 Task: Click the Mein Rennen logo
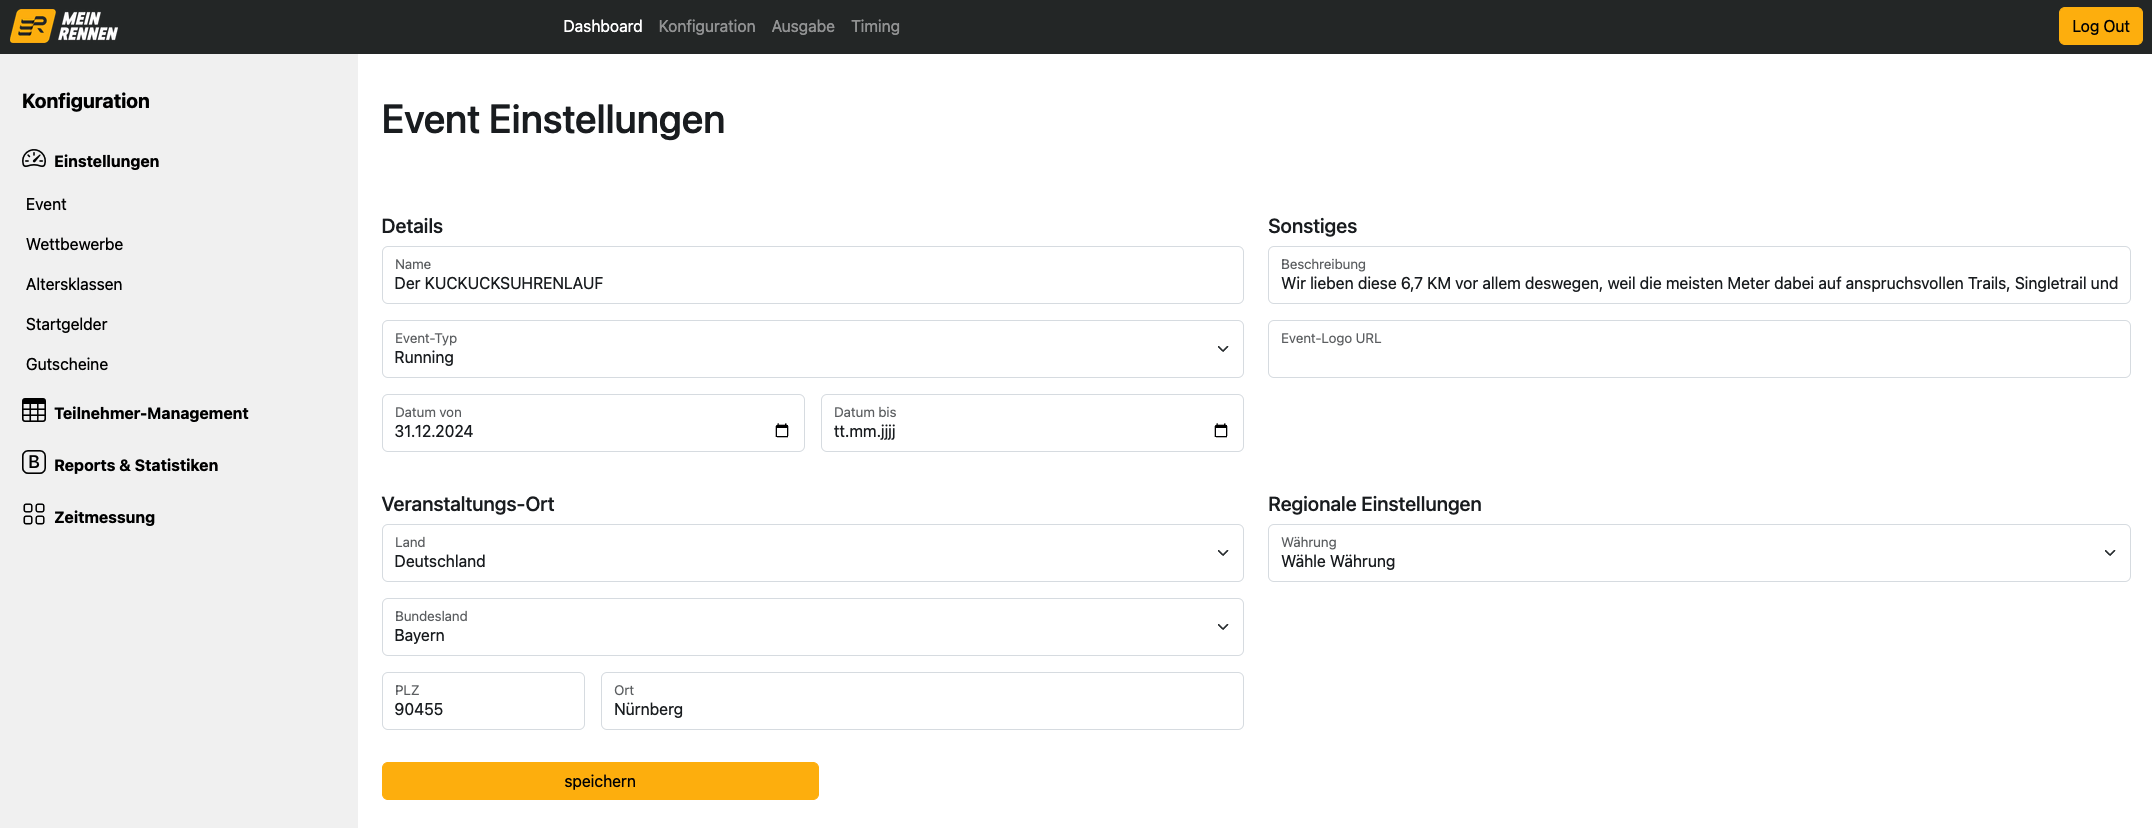pos(64,27)
